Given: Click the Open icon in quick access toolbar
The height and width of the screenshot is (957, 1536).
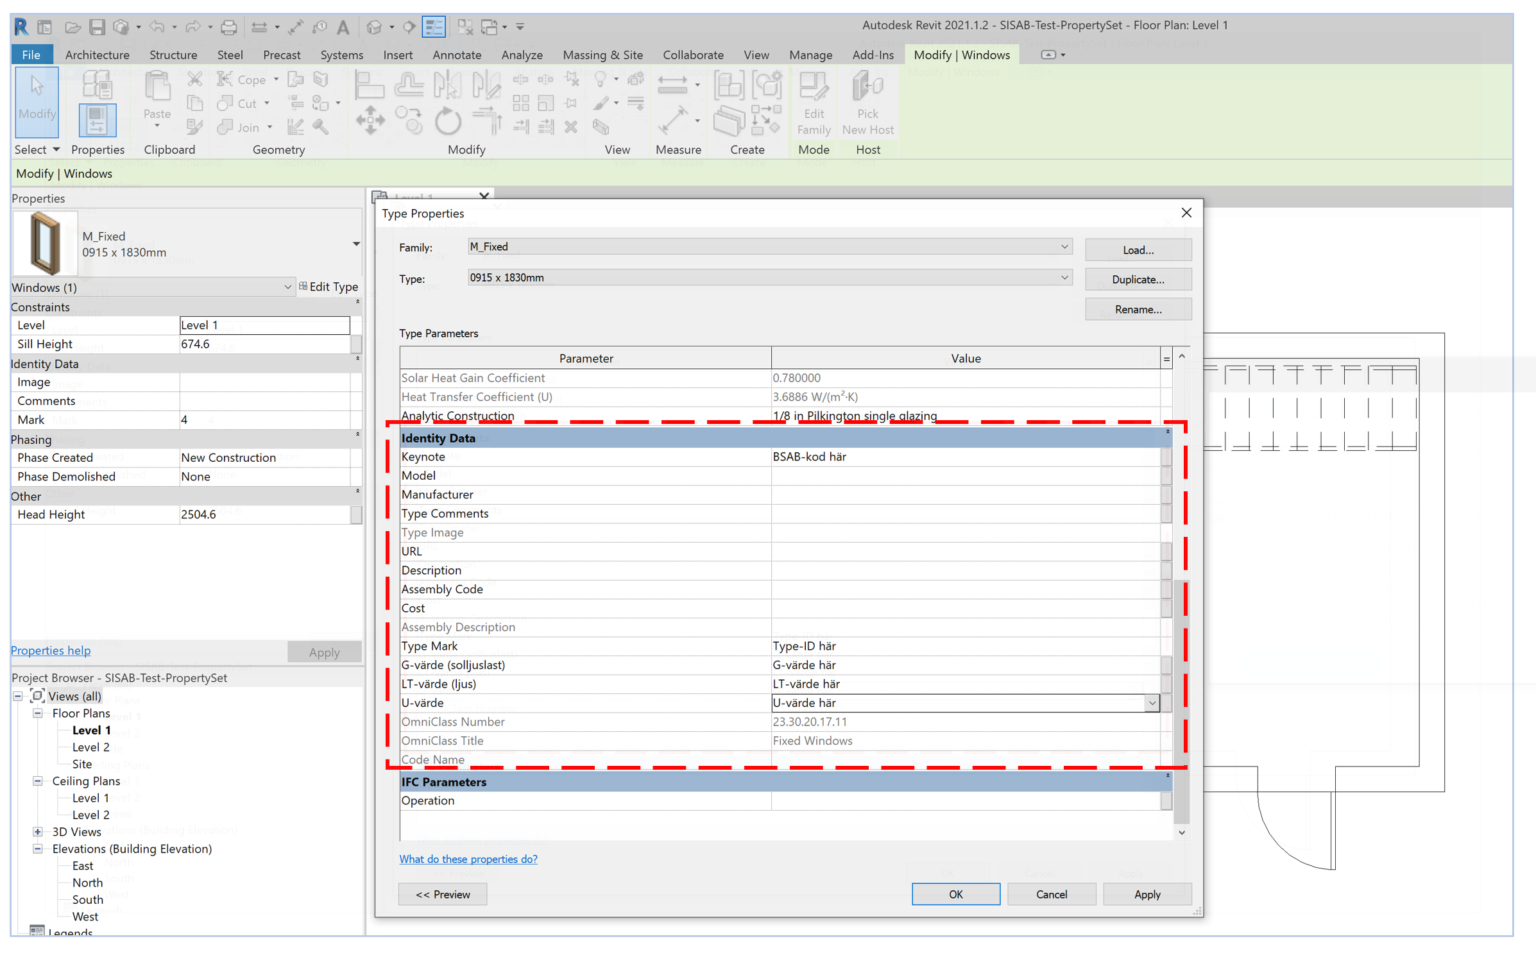Looking at the screenshot, I should (x=73, y=27).
